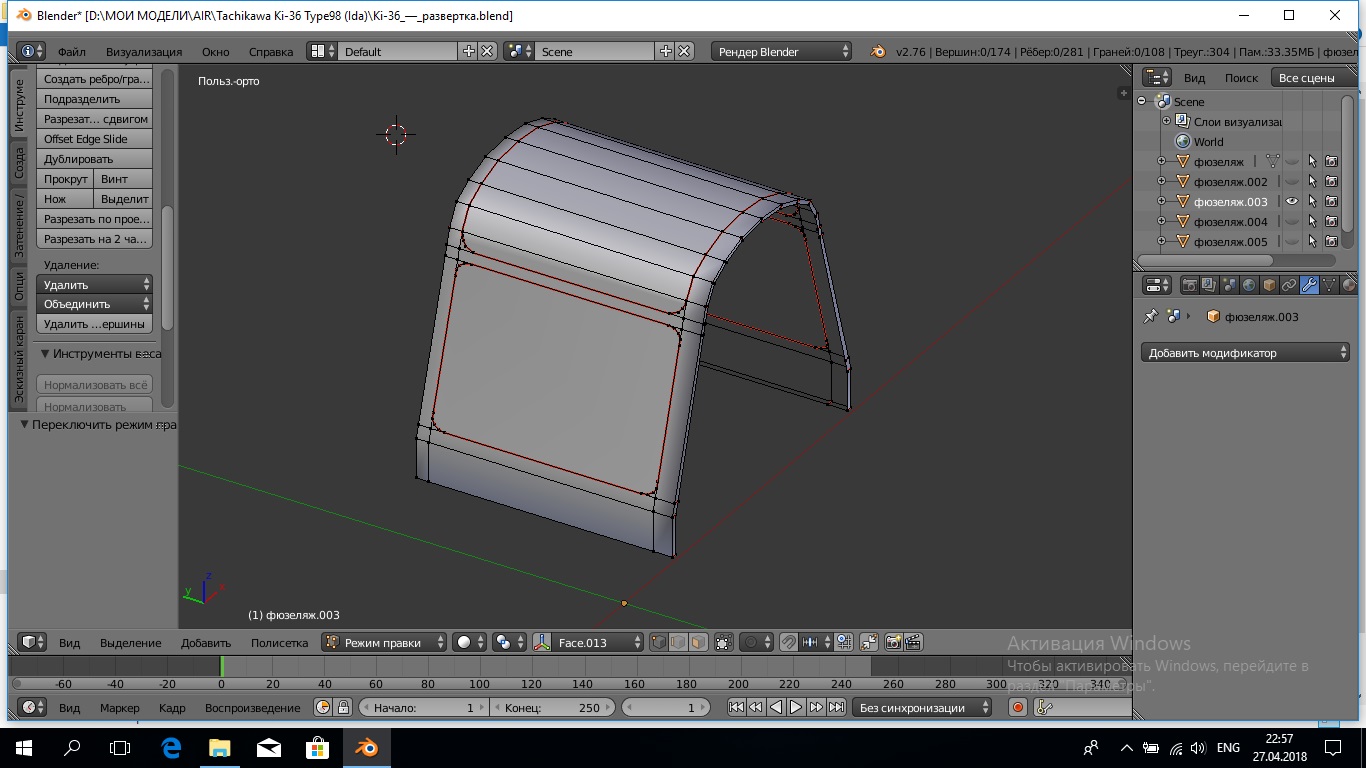Image resolution: width=1366 pixels, height=768 pixels.
Task: Open the Добавить модификатор dropdown
Action: click(1245, 353)
